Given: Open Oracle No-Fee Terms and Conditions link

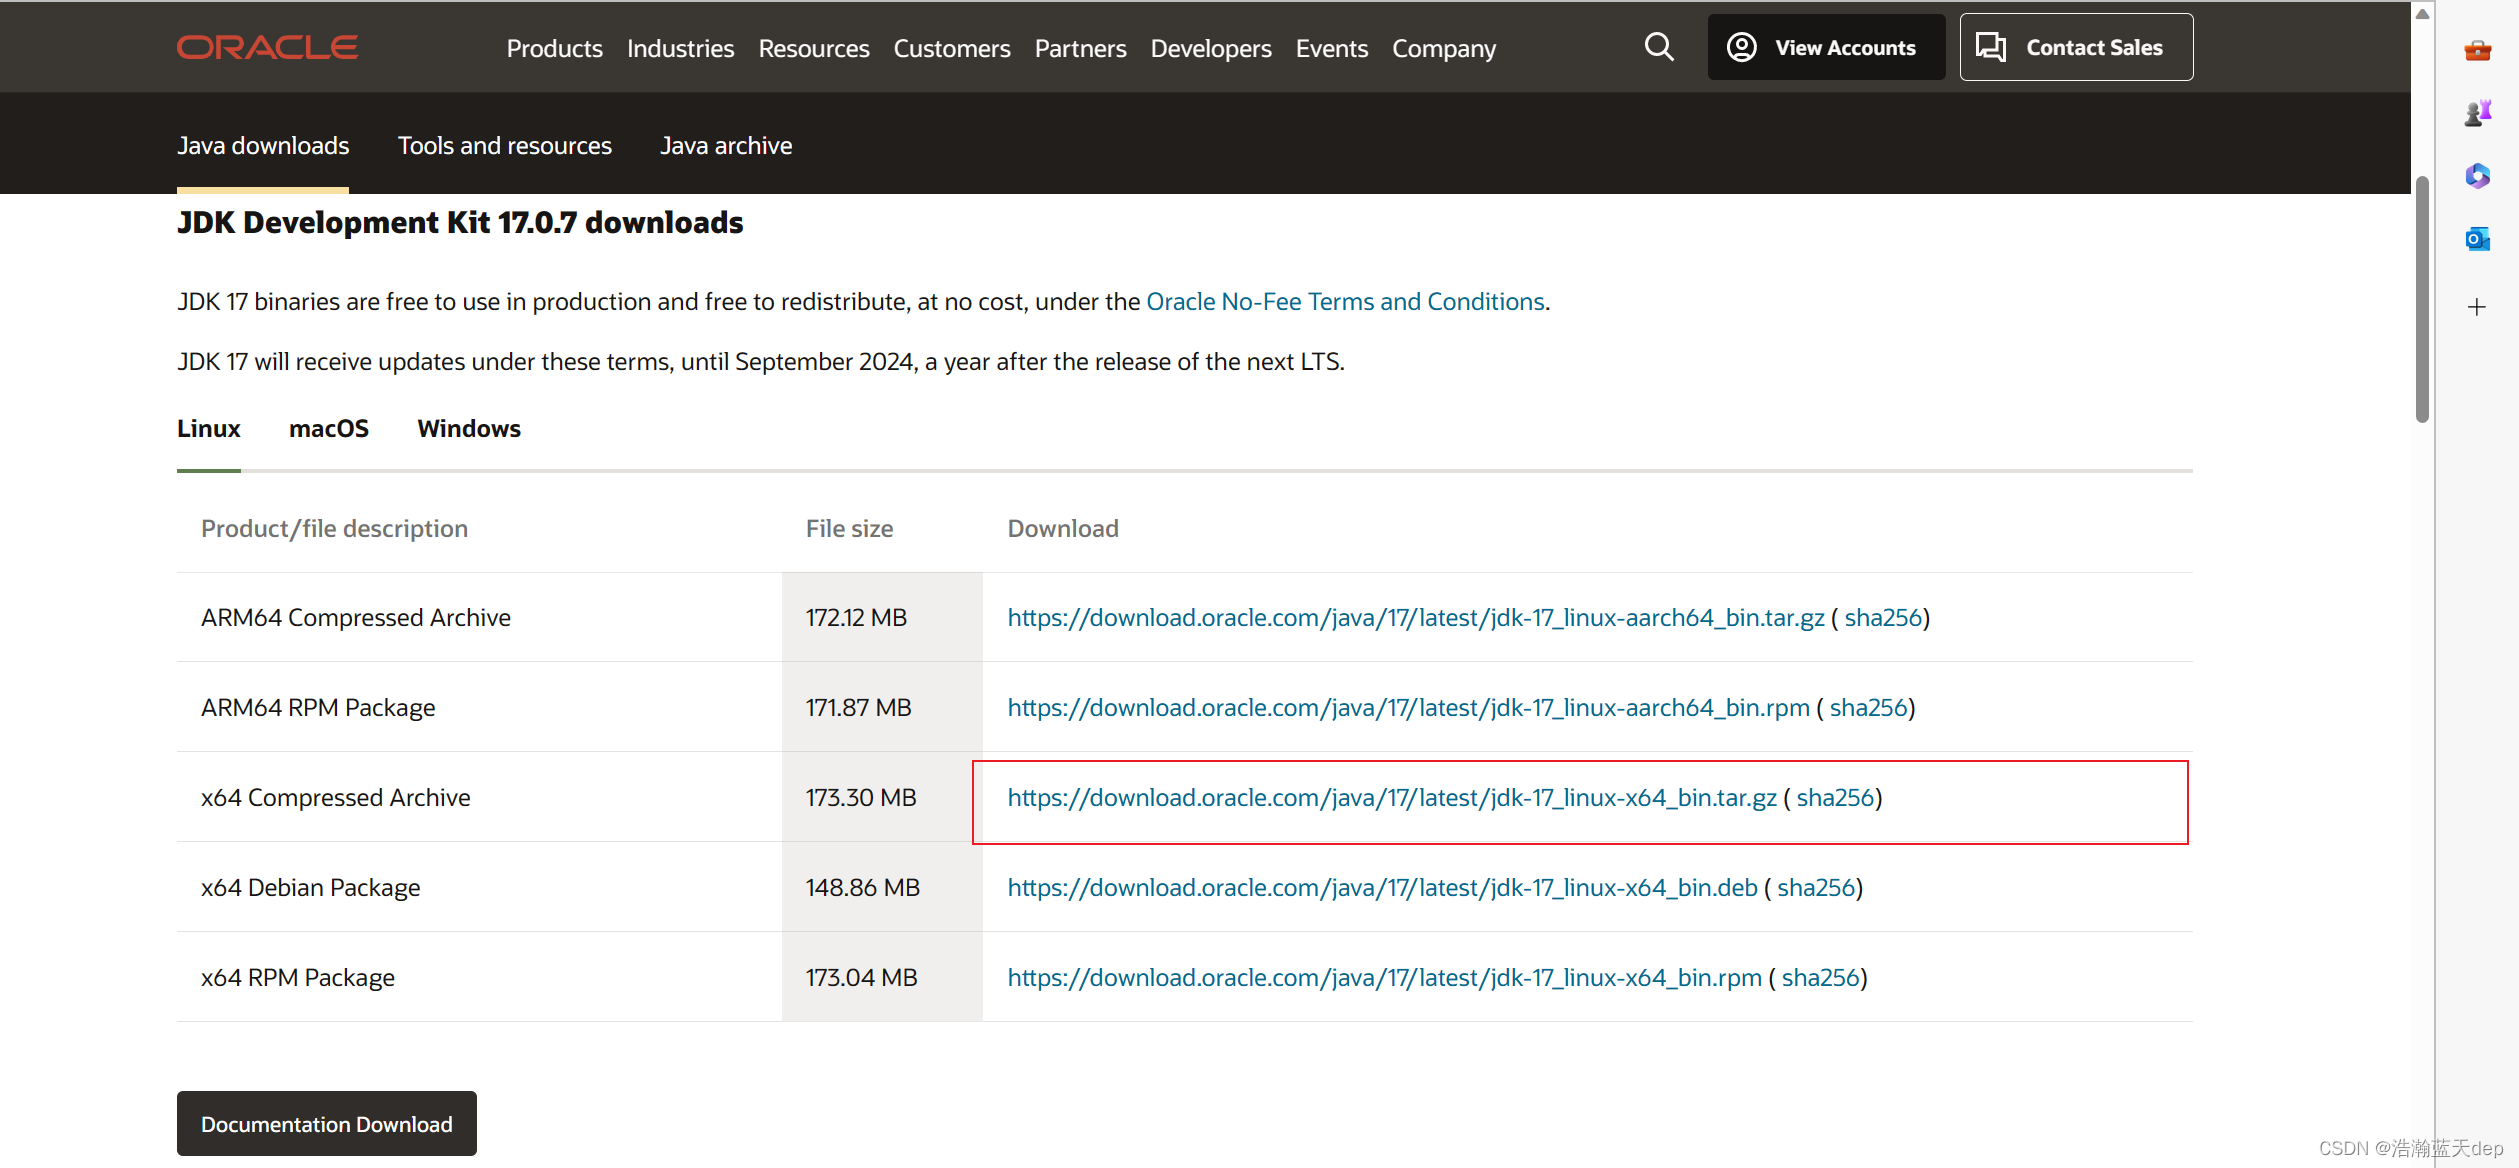Looking at the screenshot, I should click(x=1344, y=302).
